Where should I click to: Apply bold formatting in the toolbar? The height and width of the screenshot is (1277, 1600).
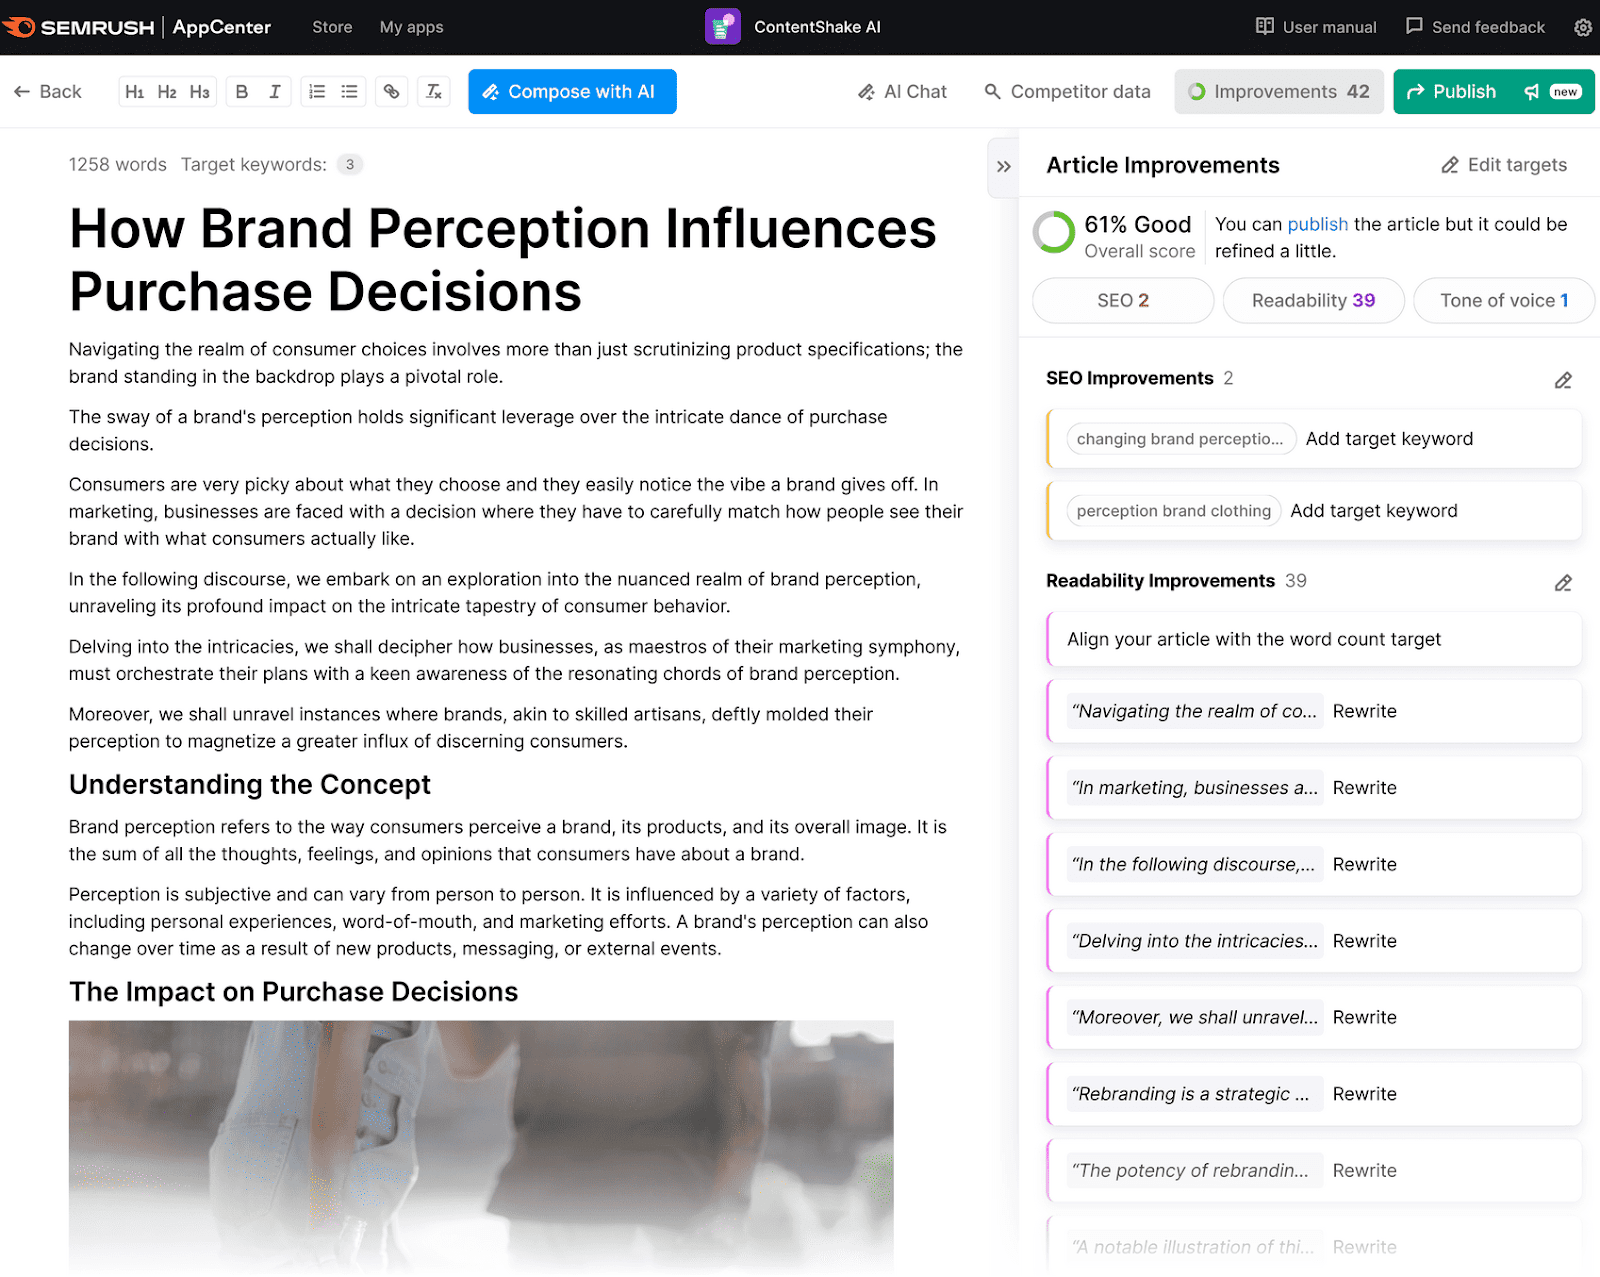(240, 91)
